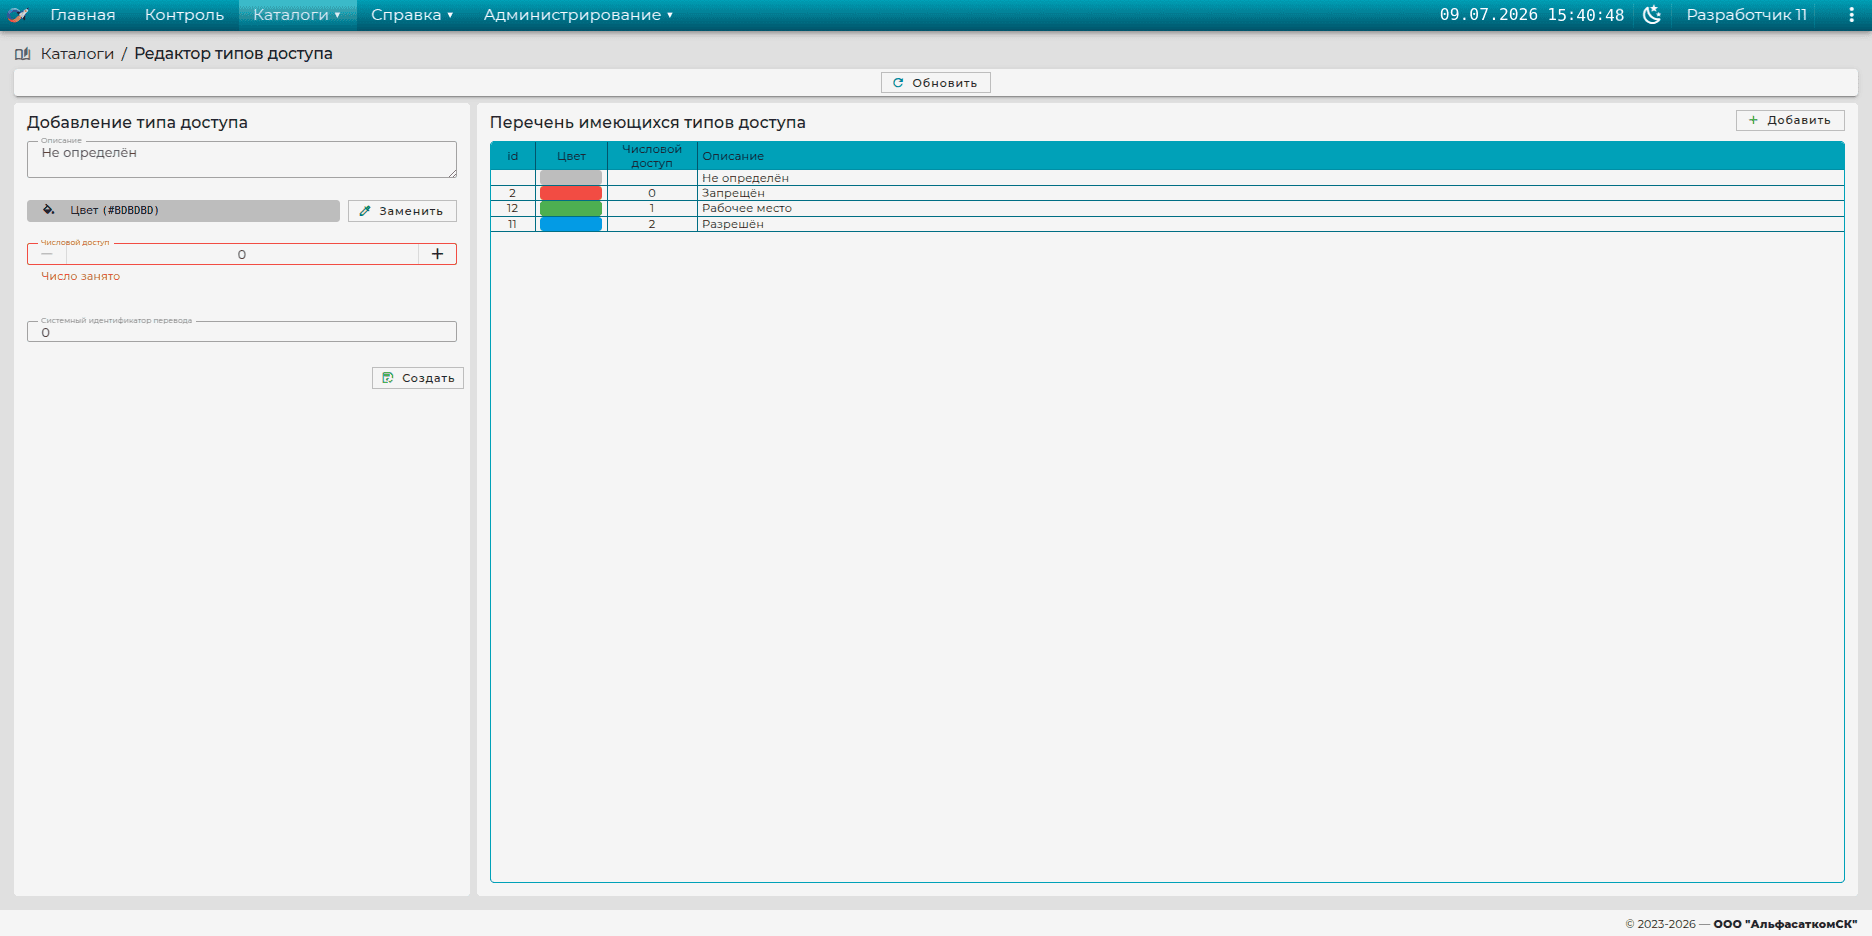
Task: Focus the Системный идентификатор перевода field
Action: click(242, 332)
